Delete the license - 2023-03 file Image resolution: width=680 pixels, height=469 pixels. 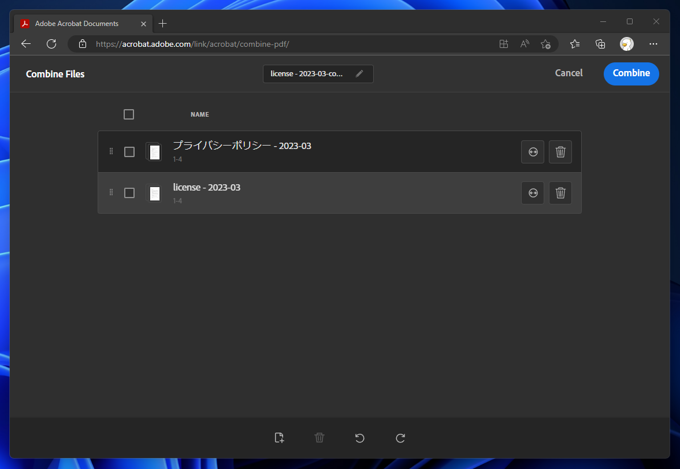tap(560, 193)
